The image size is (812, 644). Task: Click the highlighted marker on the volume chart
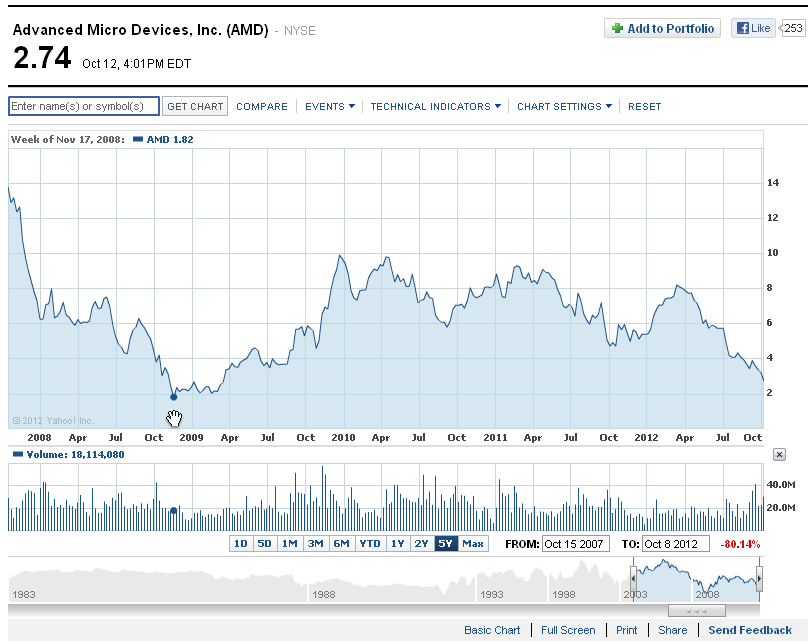point(174,510)
